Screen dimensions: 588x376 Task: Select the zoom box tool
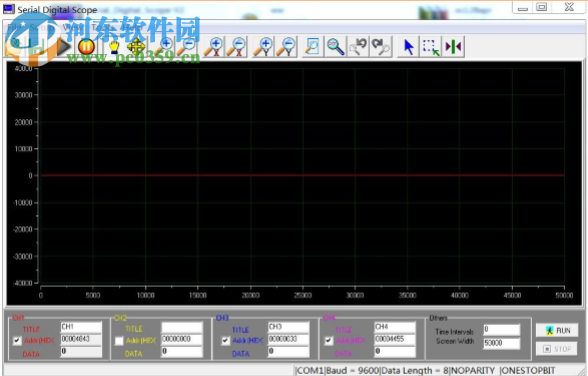(312, 47)
